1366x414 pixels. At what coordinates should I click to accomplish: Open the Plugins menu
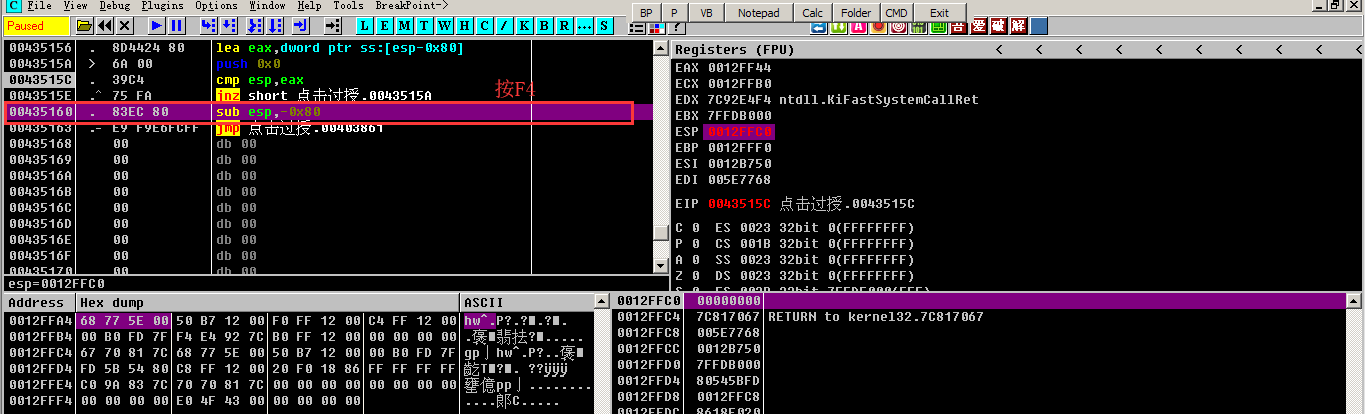coord(163,6)
